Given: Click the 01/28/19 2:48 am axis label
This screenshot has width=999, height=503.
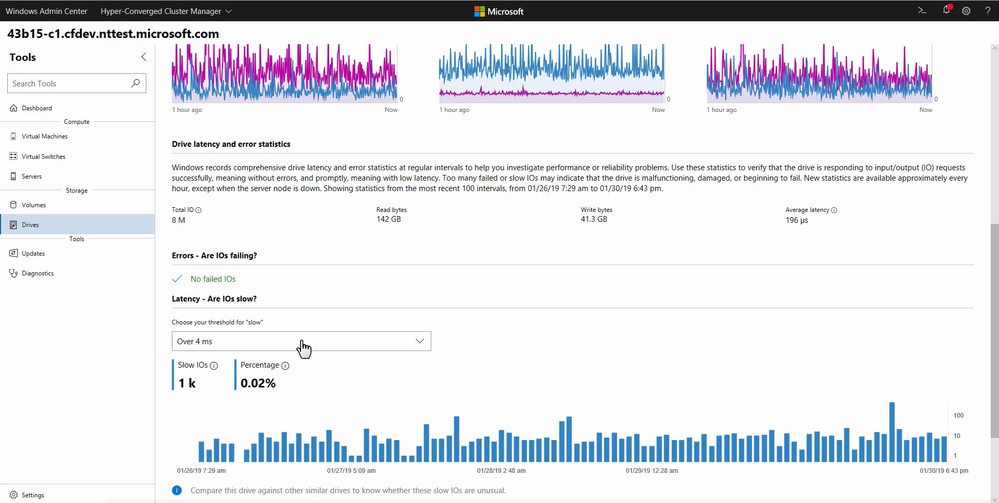Looking at the screenshot, I should coord(501,471).
